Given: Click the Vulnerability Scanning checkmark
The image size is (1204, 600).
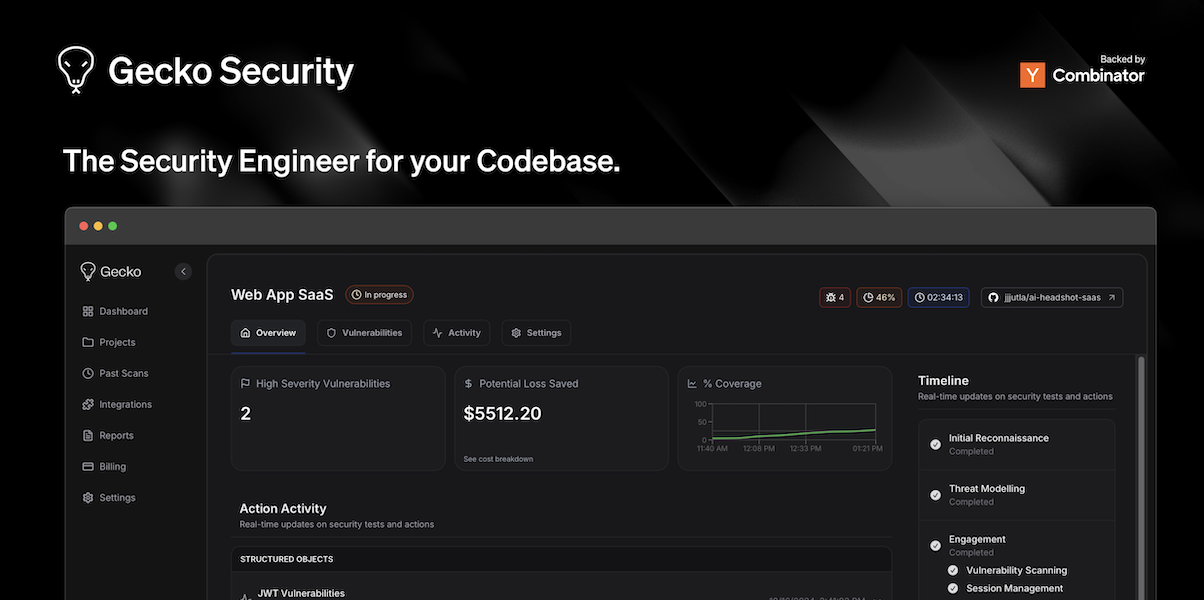Looking at the screenshot, I should click(953, 570).
